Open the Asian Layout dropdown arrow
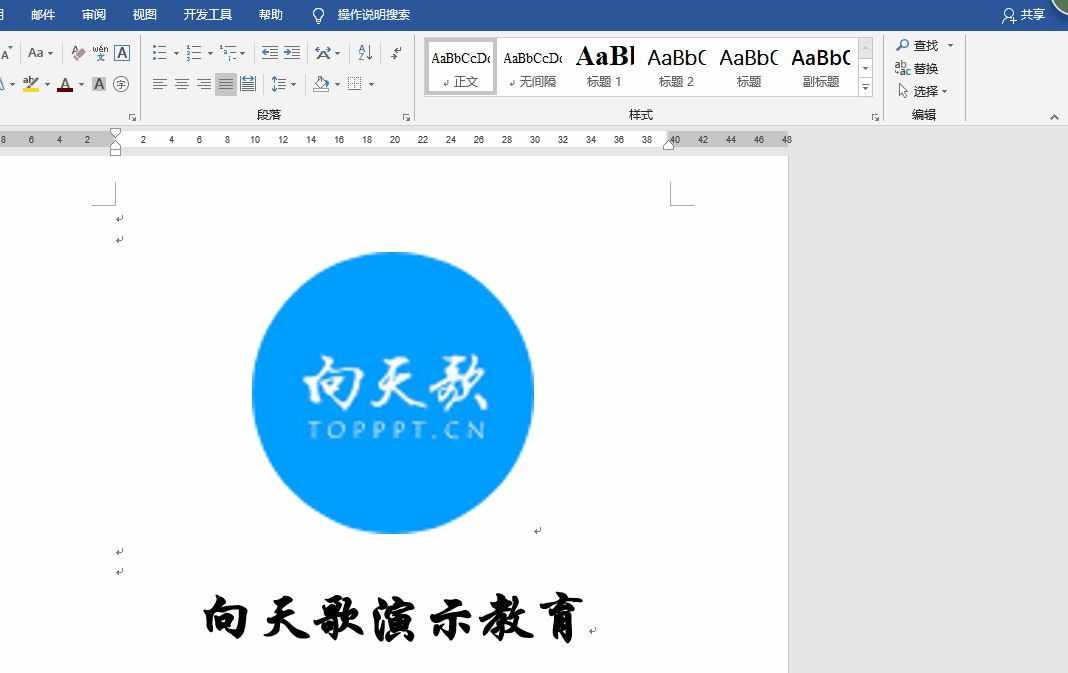This screenshot has height=673, width=1068. click(338, 53)
